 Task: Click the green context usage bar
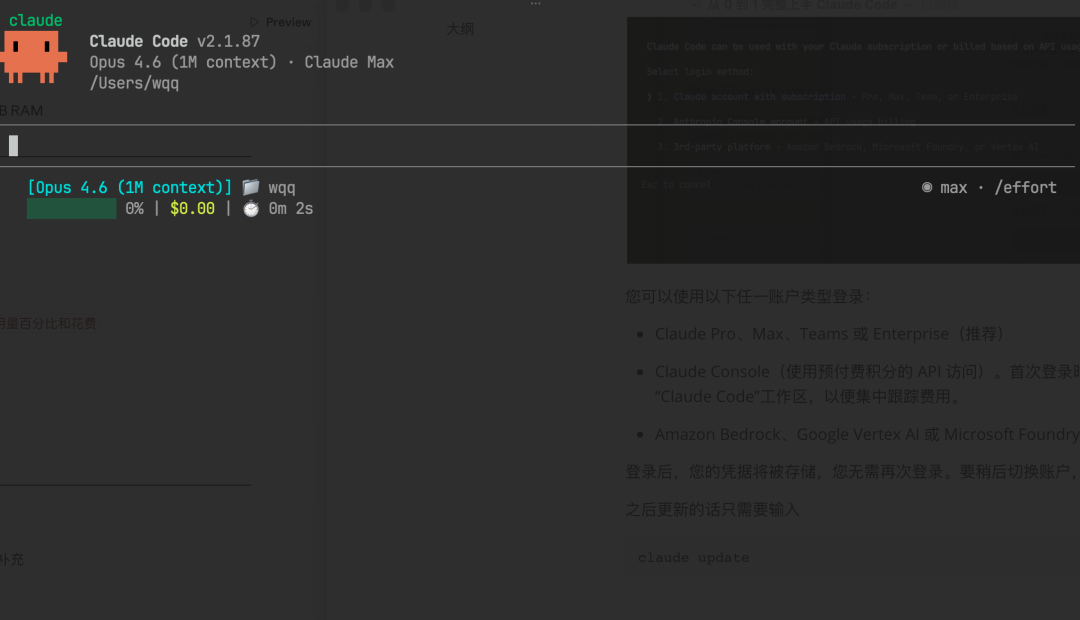(72, 209)
